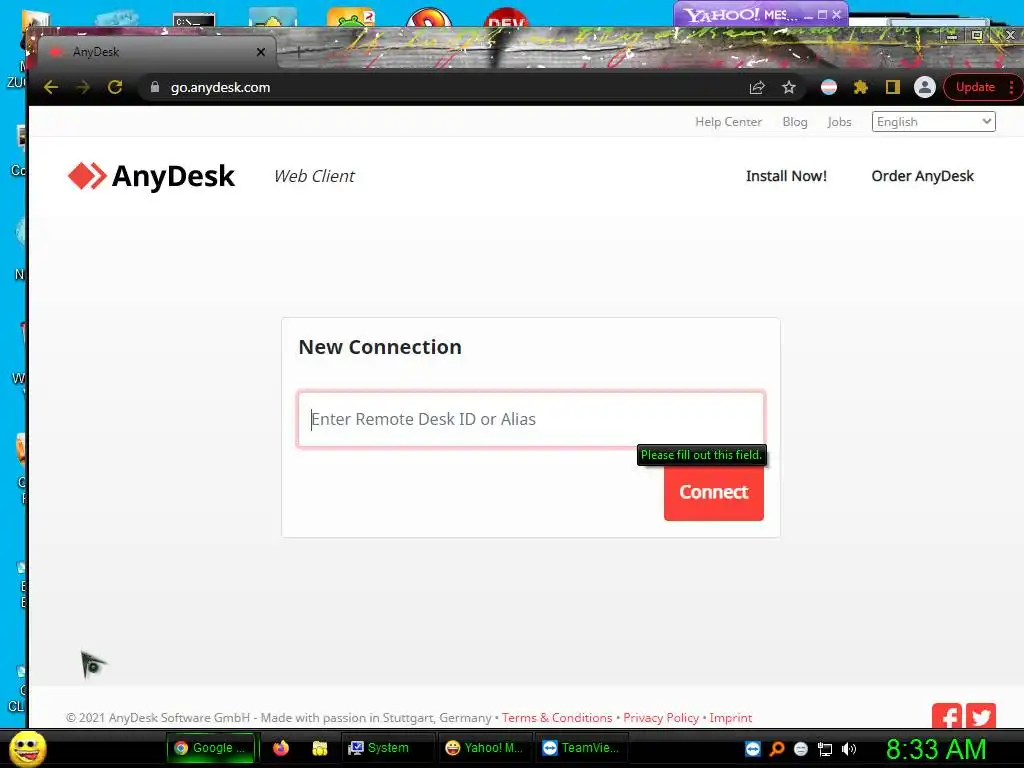The image size is (1024, 768).
Task: Click Install Now! menu item
Action: pyautogui.click(x=786, y=176)
